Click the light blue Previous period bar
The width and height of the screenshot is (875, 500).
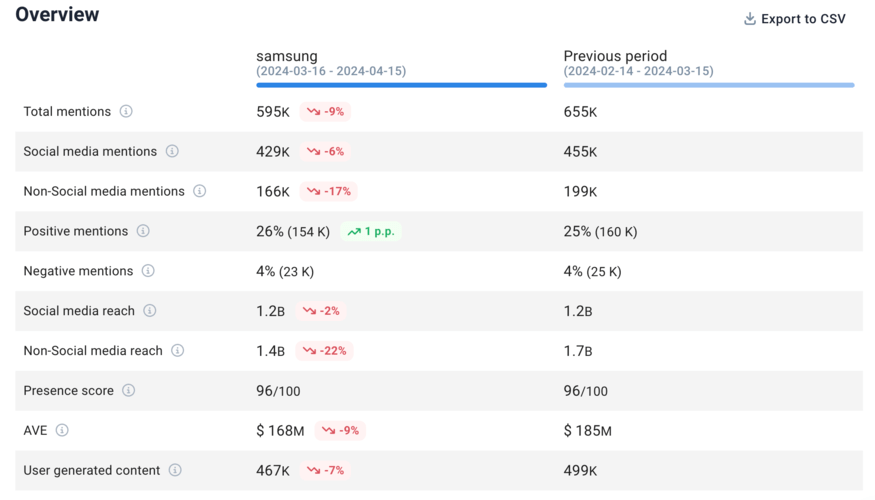708,85
